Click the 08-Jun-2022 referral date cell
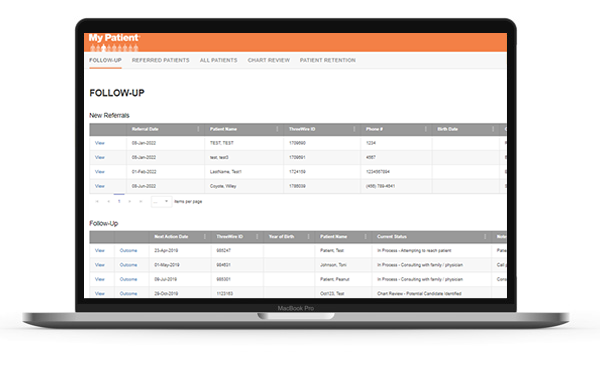Viewport: 600px width, 367px height. 165,186
